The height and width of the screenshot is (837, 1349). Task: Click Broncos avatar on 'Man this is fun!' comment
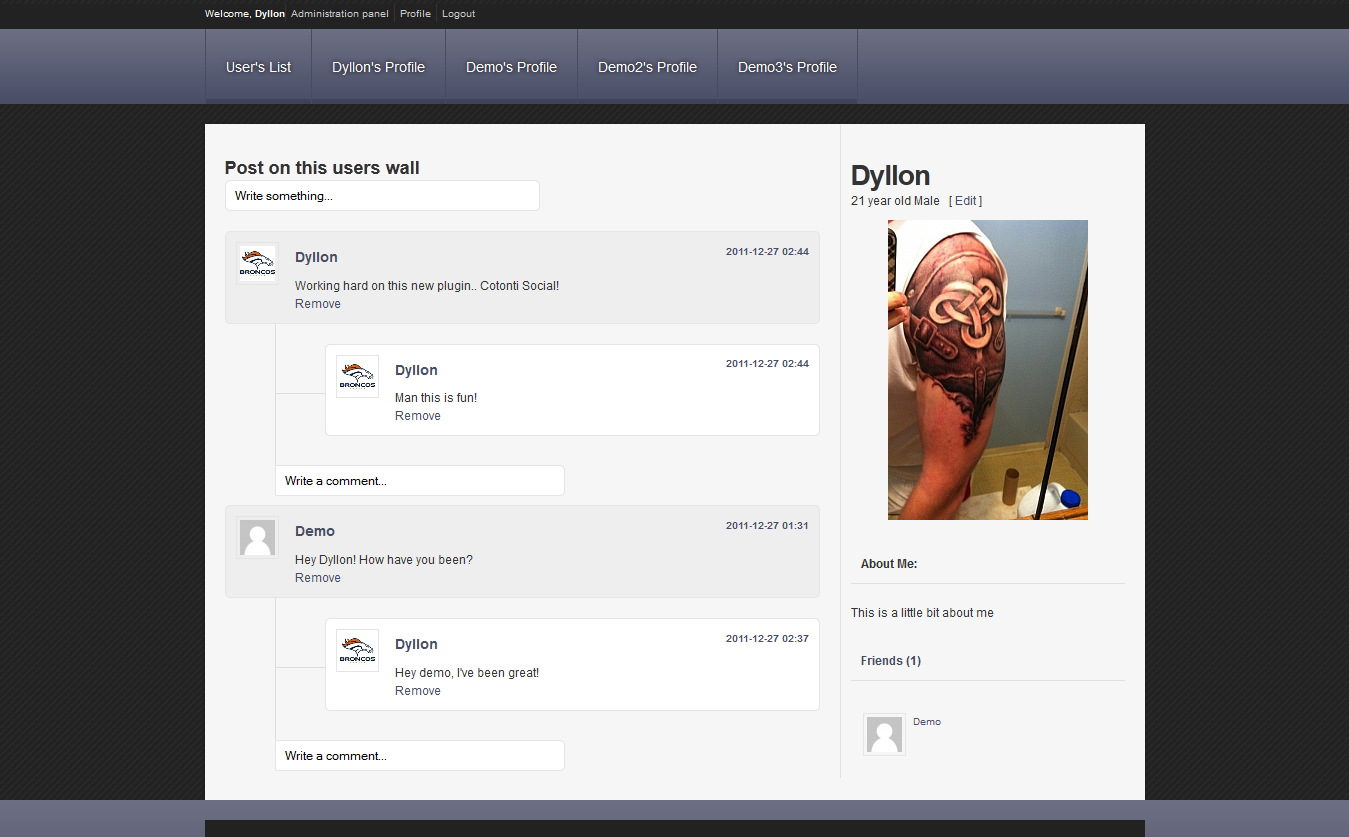357,377
